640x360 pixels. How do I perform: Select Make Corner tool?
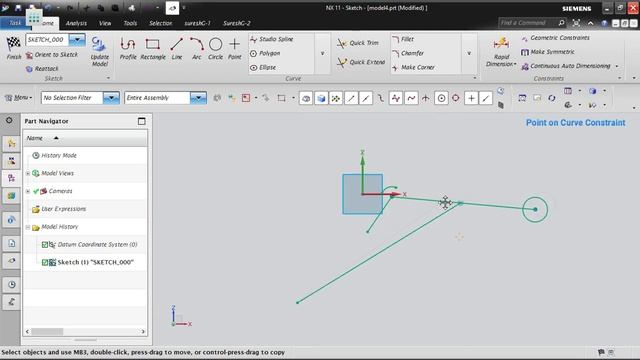tap(413, 67)
